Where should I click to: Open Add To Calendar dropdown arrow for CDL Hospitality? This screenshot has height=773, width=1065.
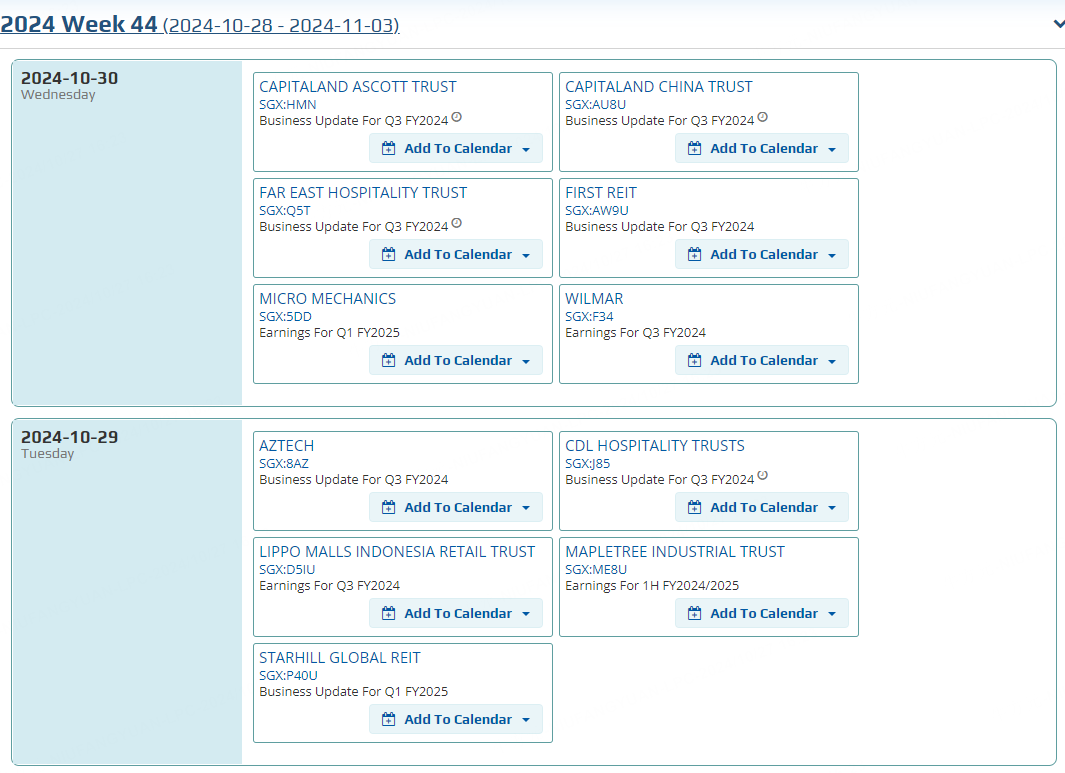832,508
